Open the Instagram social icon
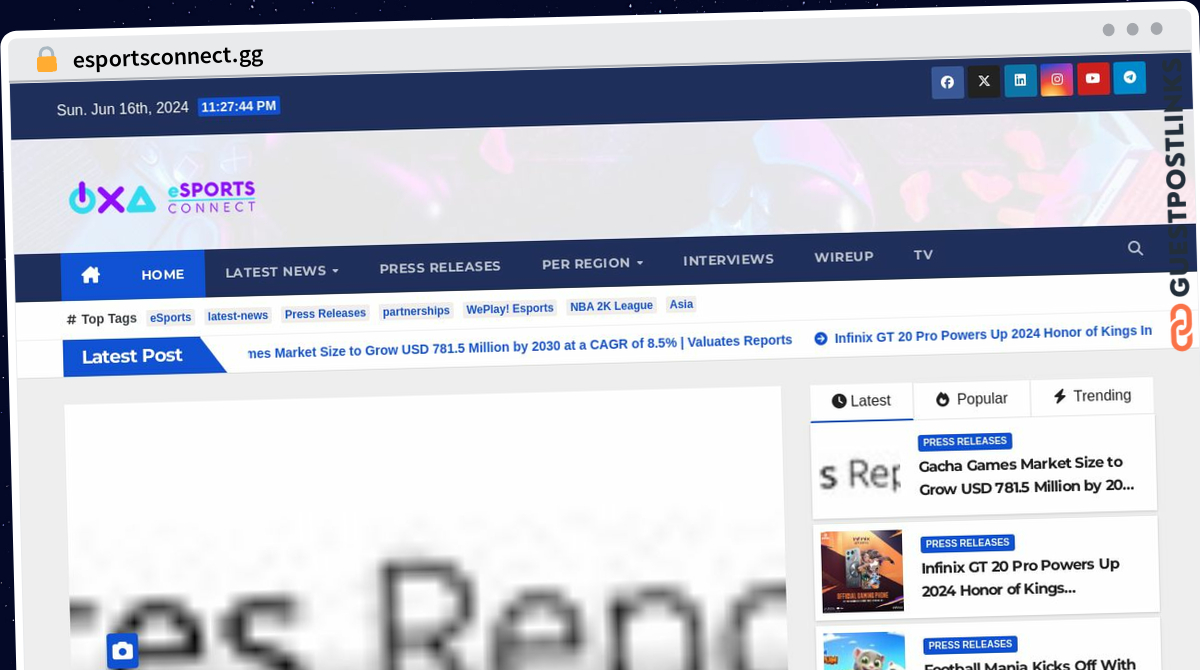Viewport: 1200px width, 670px height. tap(1056, 79)
